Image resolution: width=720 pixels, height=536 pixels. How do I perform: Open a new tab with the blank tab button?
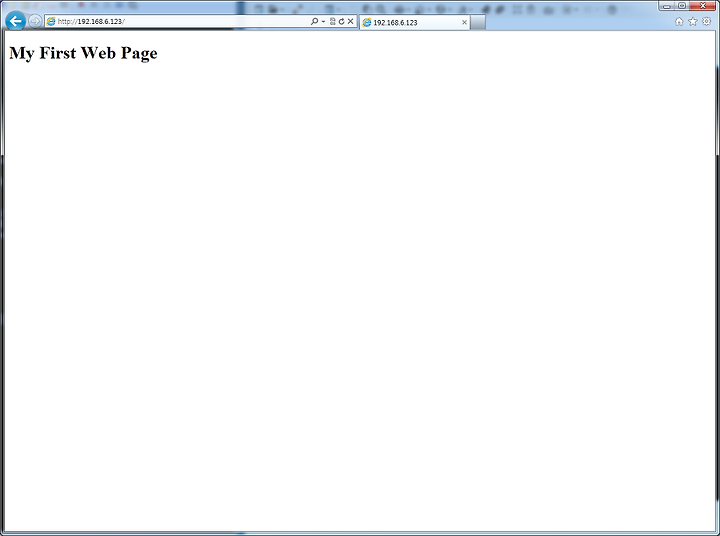point(478,23)
